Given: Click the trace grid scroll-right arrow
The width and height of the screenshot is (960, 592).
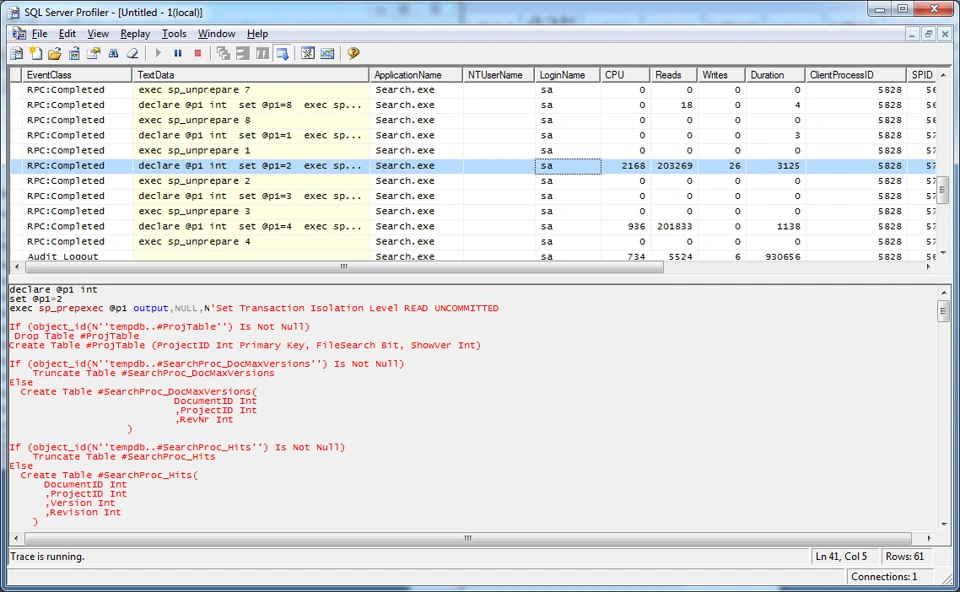Looking at the screenshot, I should 929,267.
